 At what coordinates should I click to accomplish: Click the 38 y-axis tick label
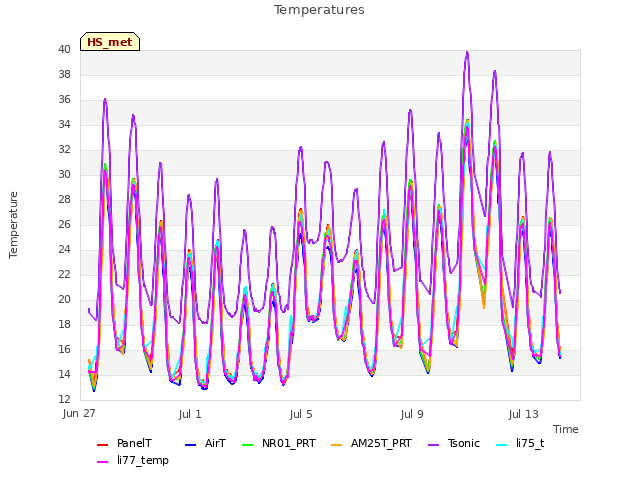64,74
